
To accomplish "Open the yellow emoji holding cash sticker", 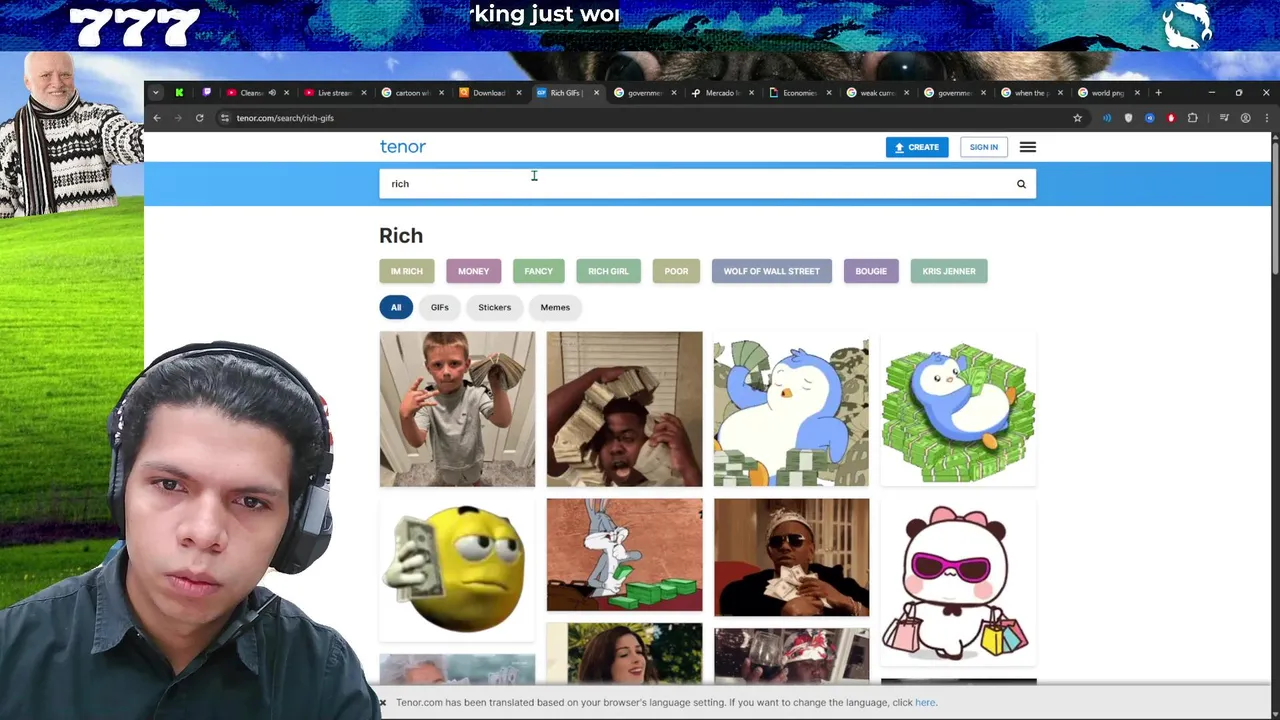I will 457,570.
